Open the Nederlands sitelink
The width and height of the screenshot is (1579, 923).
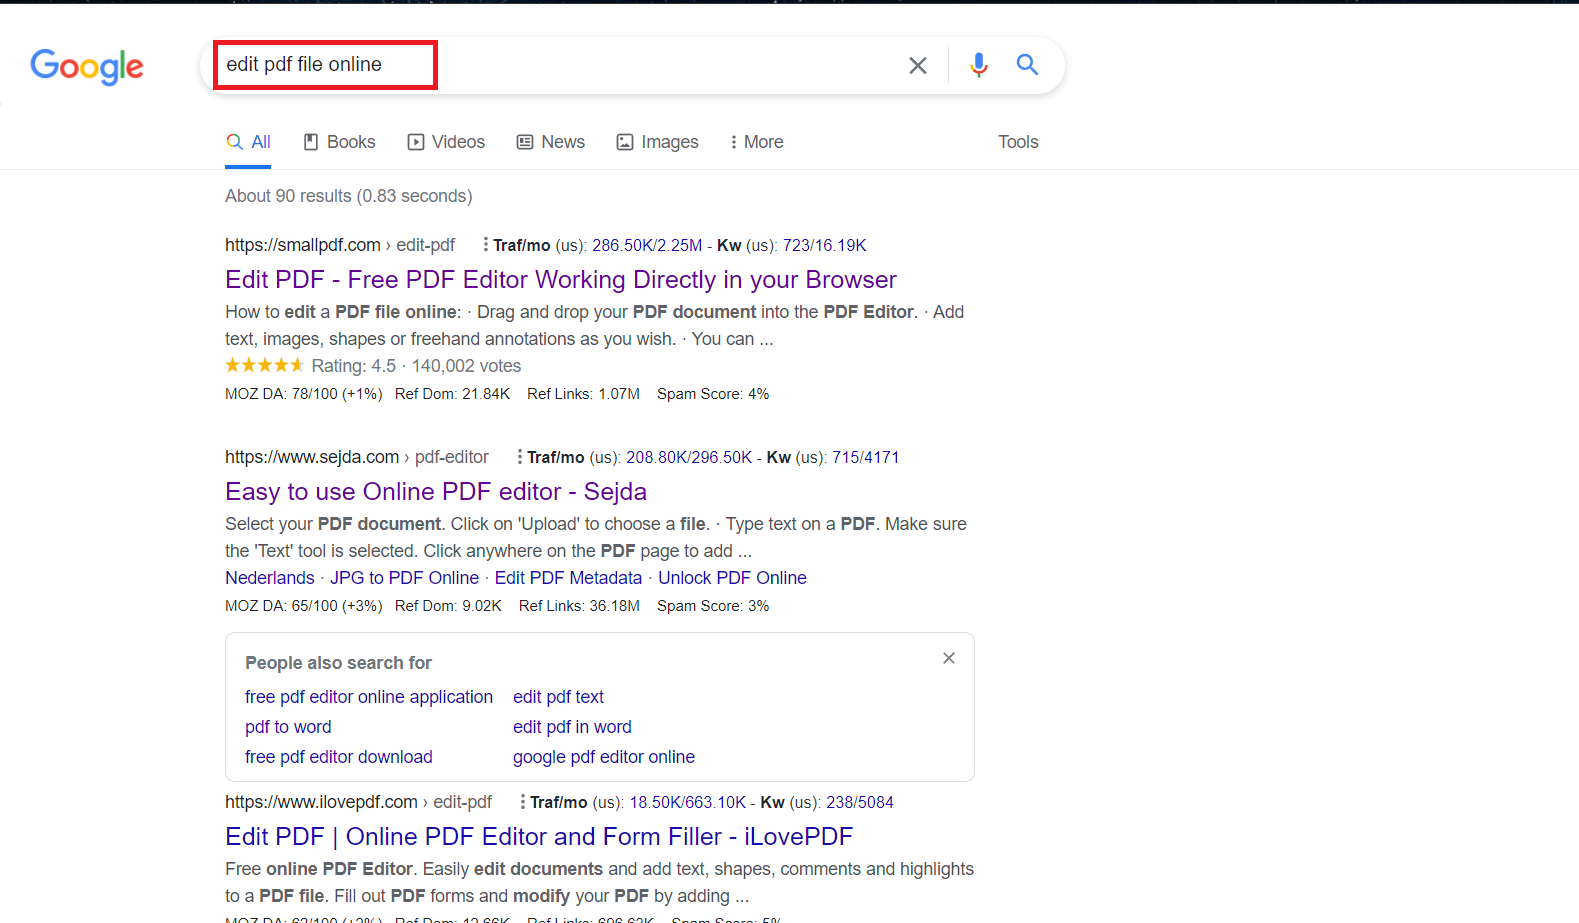click(x=270, y=578)
